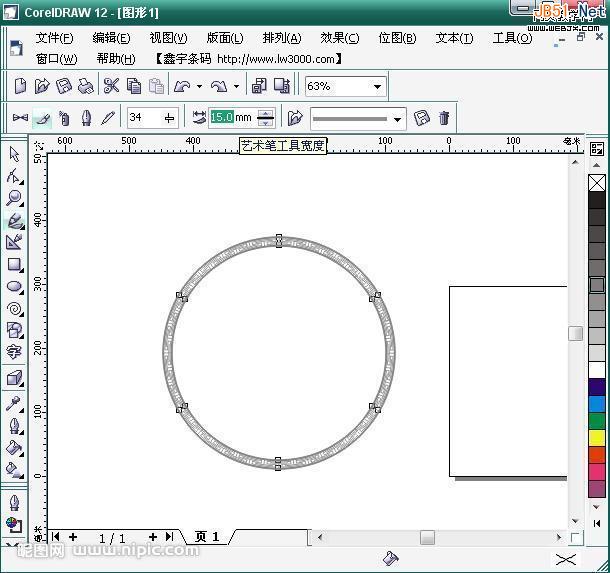
Task: Click the Copy icon
Action: coord(134,86)
